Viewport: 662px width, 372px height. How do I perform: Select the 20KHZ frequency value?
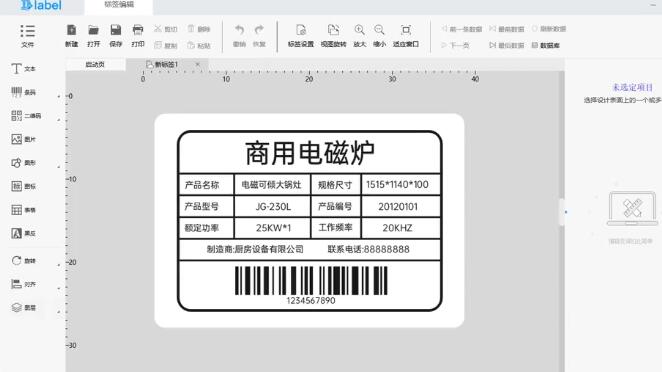pyautogui.click(x=397, y=228)
